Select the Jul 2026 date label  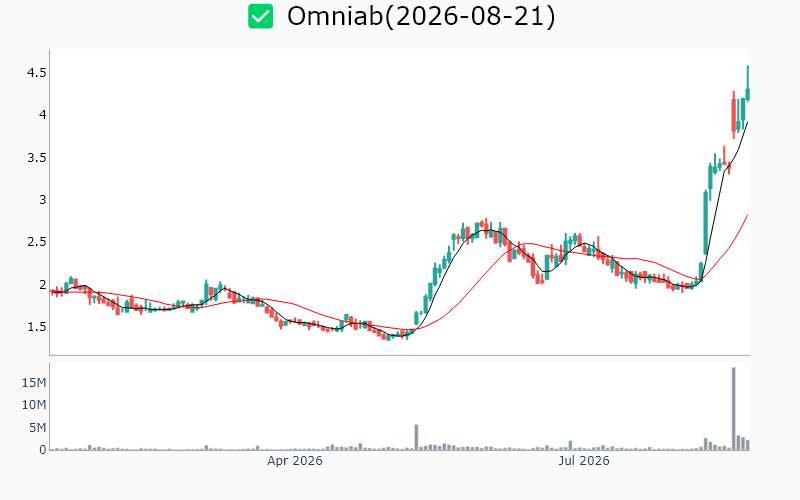click(584, 461)
